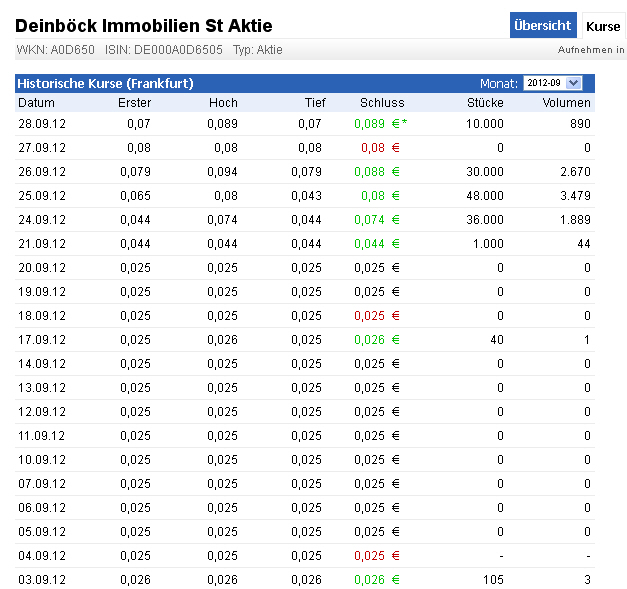Viewport: 627px width, 589px height.
Task: Select the Tief value 0,043
Action: (x=306, y=196)
